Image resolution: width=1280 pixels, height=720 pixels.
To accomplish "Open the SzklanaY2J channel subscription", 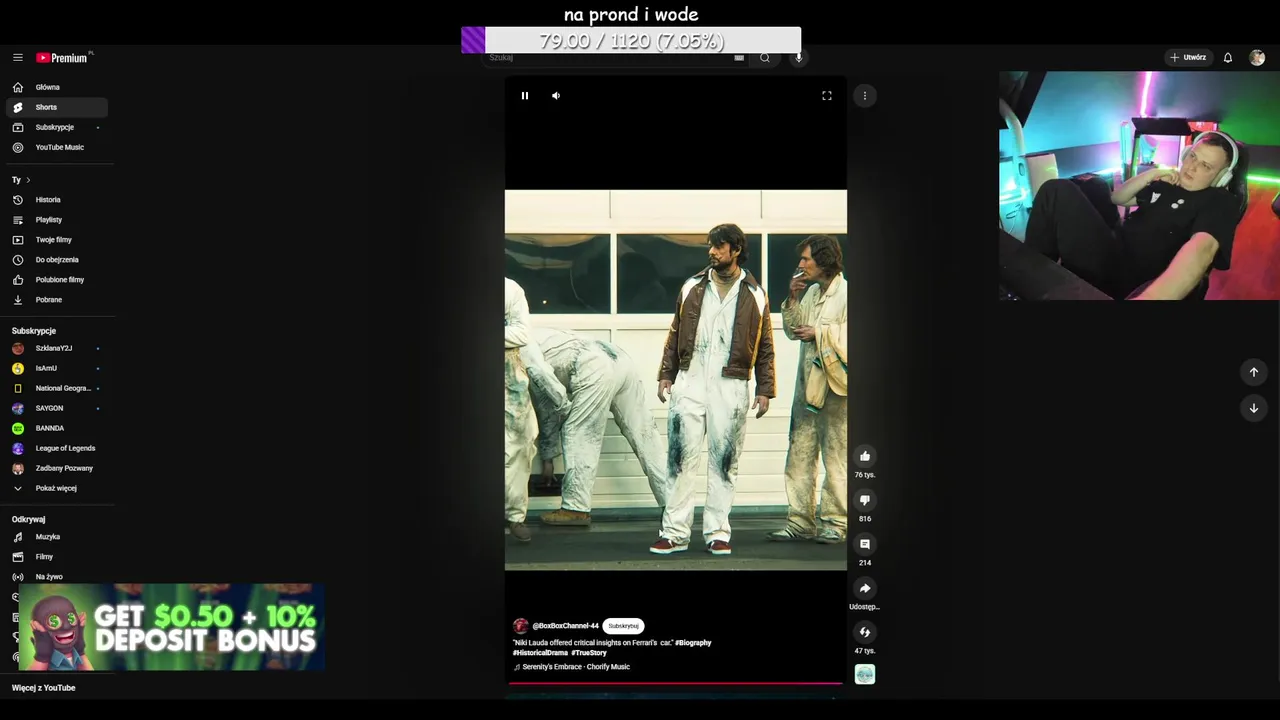I will pos(57,348).
